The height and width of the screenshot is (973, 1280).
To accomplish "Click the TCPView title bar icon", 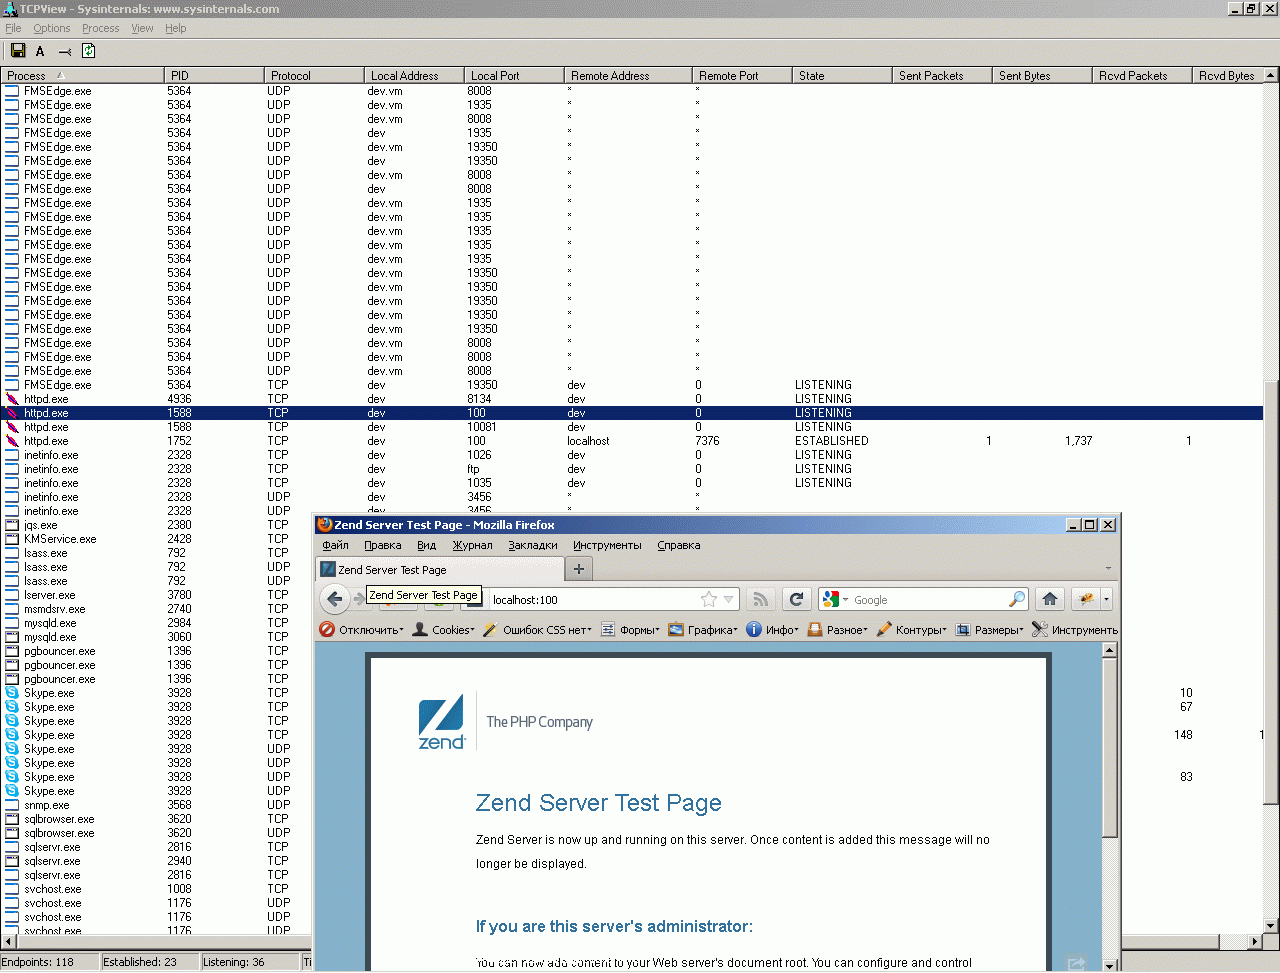I will pyautogui.click(x=10, y=8).
